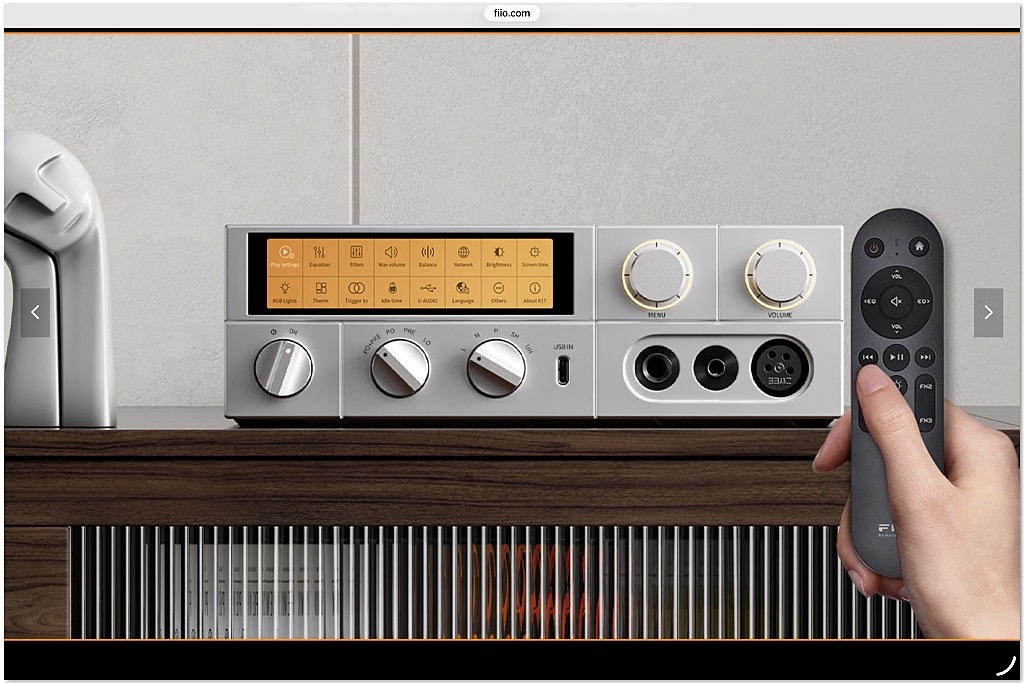Open the Trigger In tile on the device screen

click(356, 292)
